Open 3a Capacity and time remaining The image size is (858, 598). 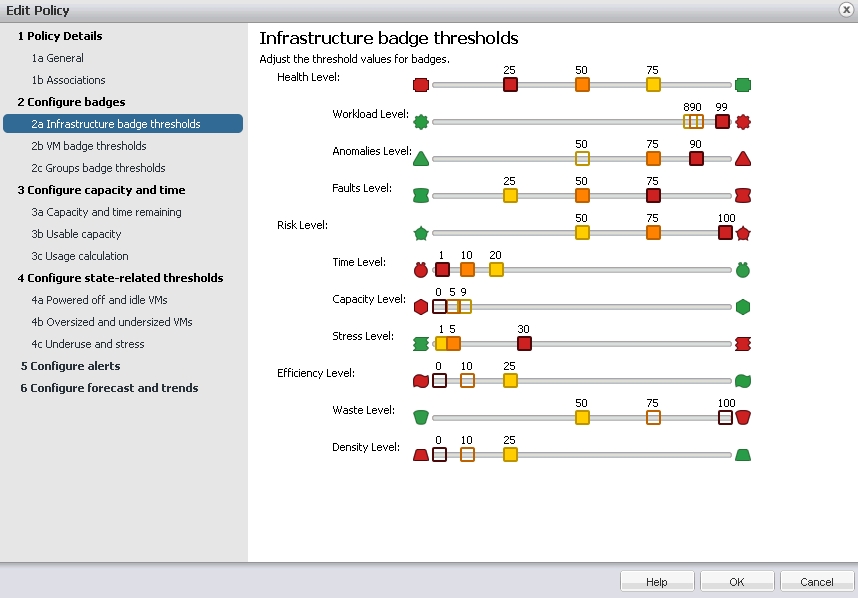pyautogui.click(x=106, y=212)
